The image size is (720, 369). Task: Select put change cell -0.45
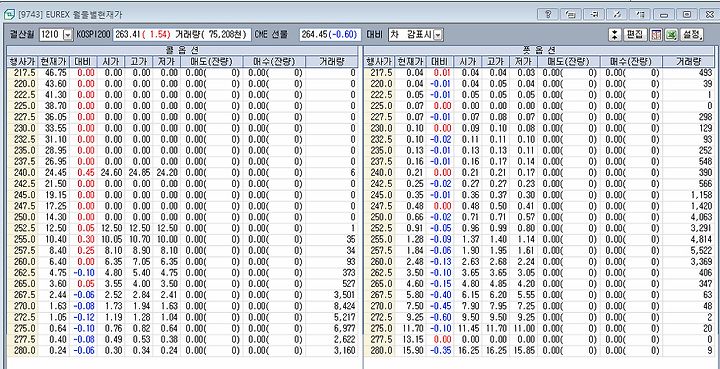click(x=441, y=306)
